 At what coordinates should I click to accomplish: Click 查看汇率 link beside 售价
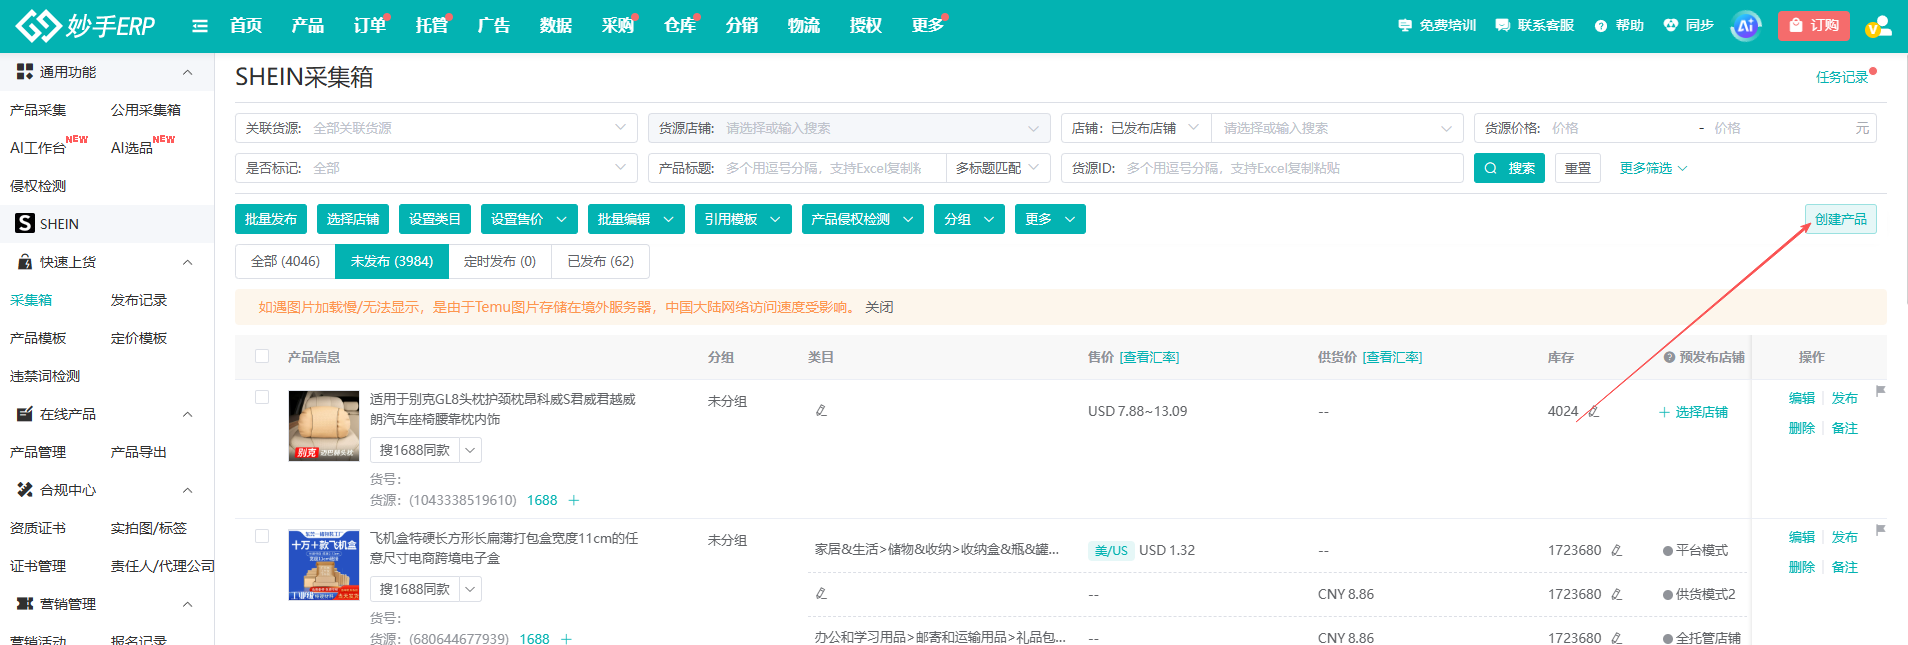tap(1149, 357)
